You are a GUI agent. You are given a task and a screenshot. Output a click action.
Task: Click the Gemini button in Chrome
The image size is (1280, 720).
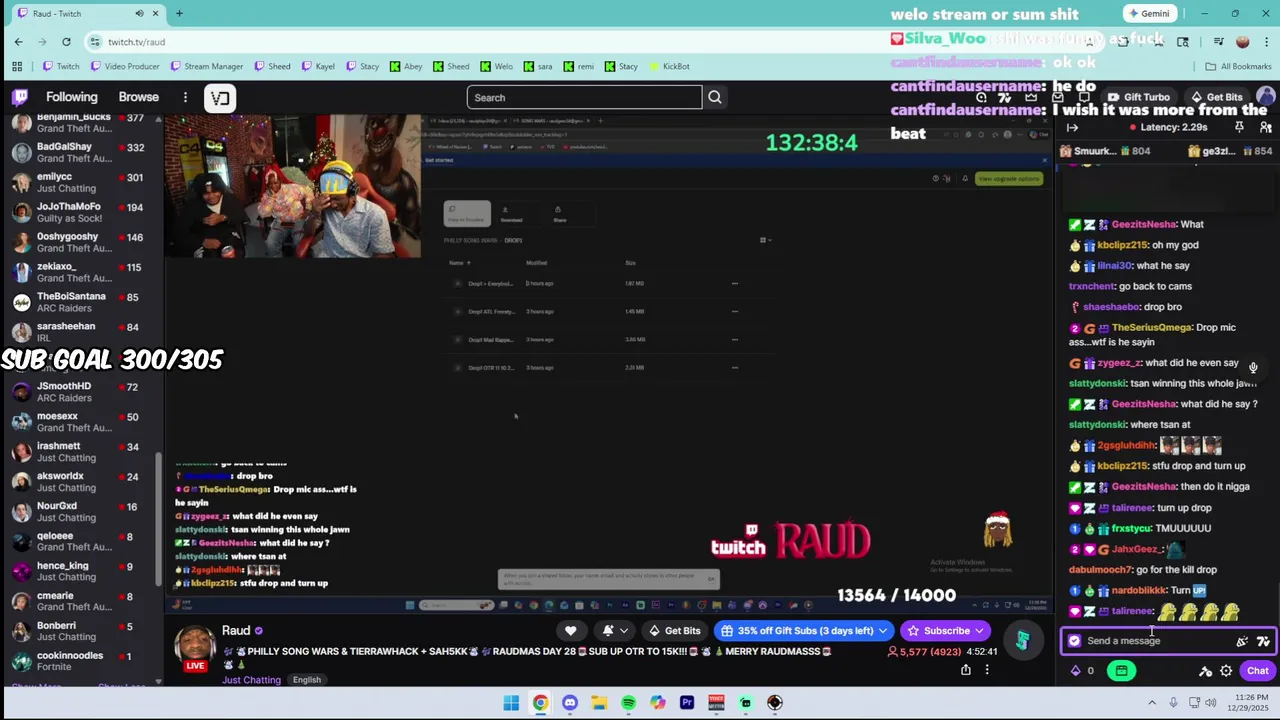tap(1148, 13)
